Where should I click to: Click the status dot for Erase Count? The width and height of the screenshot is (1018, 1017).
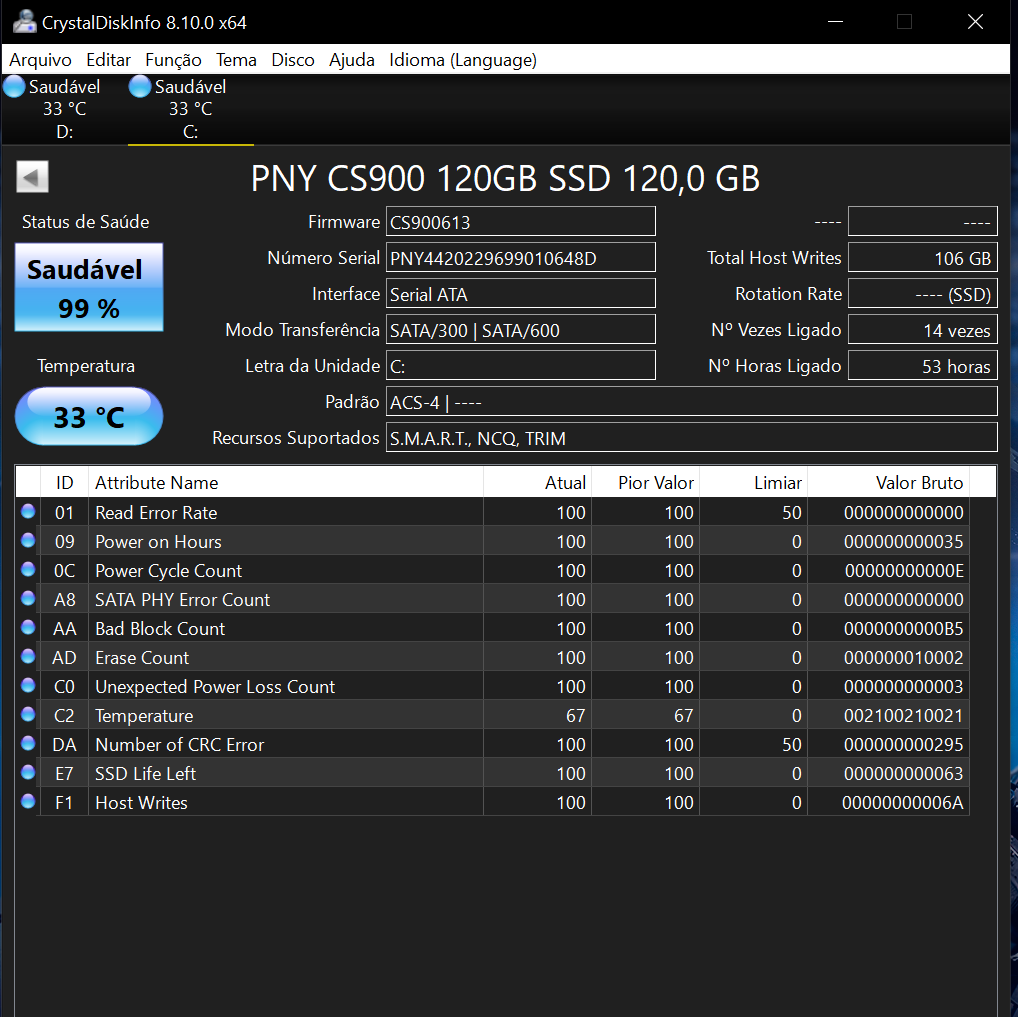(x=28, y=656)
